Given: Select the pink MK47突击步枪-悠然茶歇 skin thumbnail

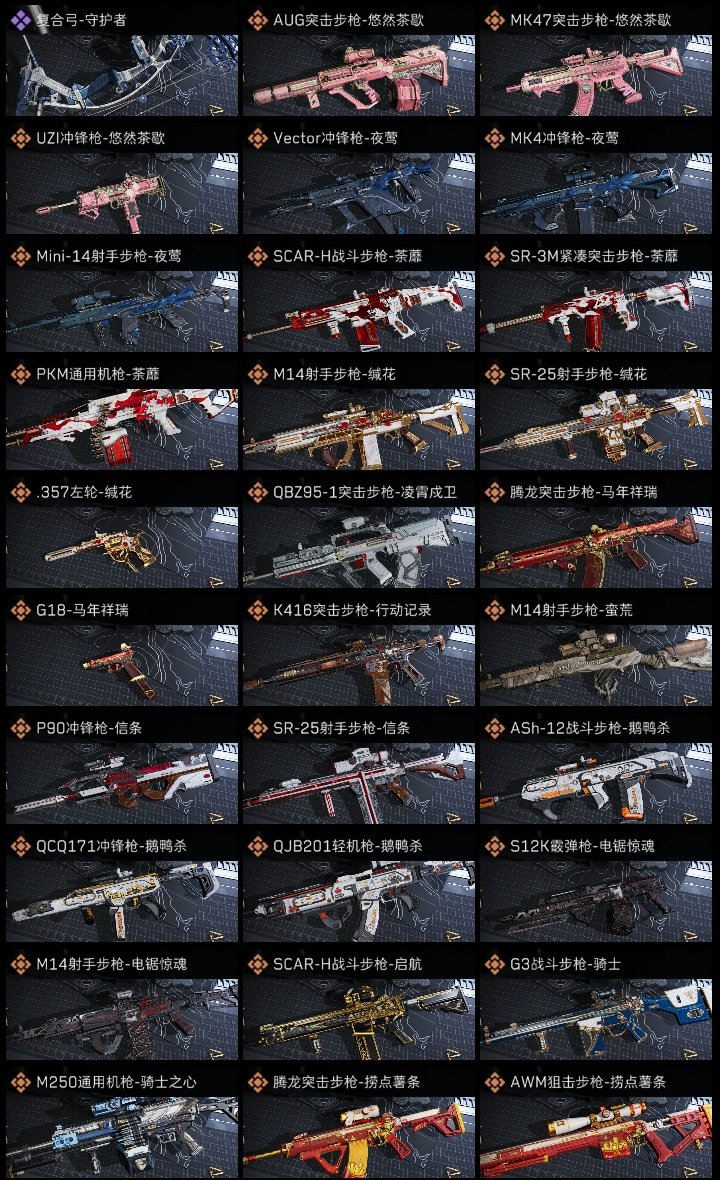Looking at the screenshot, I should pyautogui.click(x=596, y=75).
